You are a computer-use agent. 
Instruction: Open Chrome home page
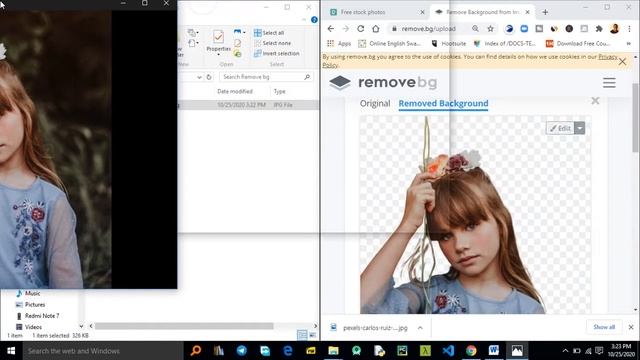[376, 29]
